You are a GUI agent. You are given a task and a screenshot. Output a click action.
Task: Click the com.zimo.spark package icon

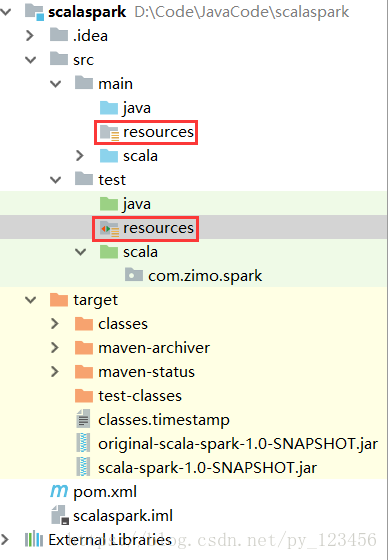point(134,275)
